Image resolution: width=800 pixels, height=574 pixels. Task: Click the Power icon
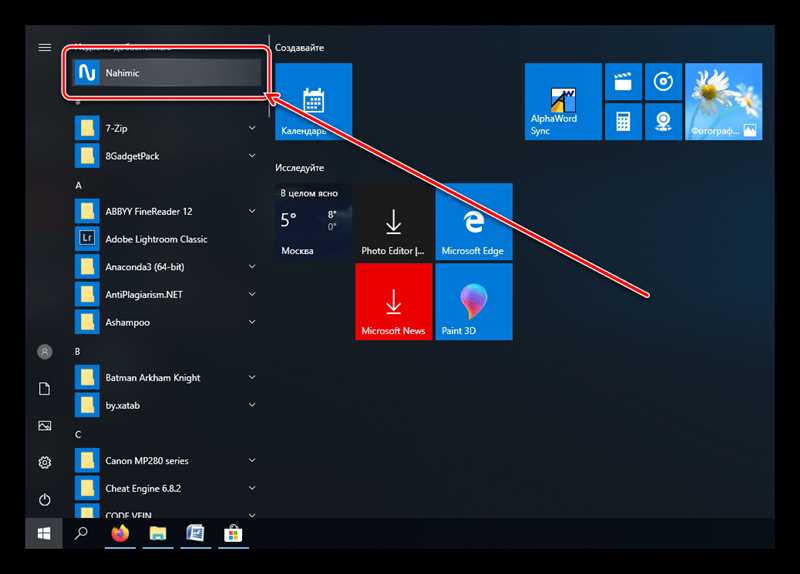point(44,500)
